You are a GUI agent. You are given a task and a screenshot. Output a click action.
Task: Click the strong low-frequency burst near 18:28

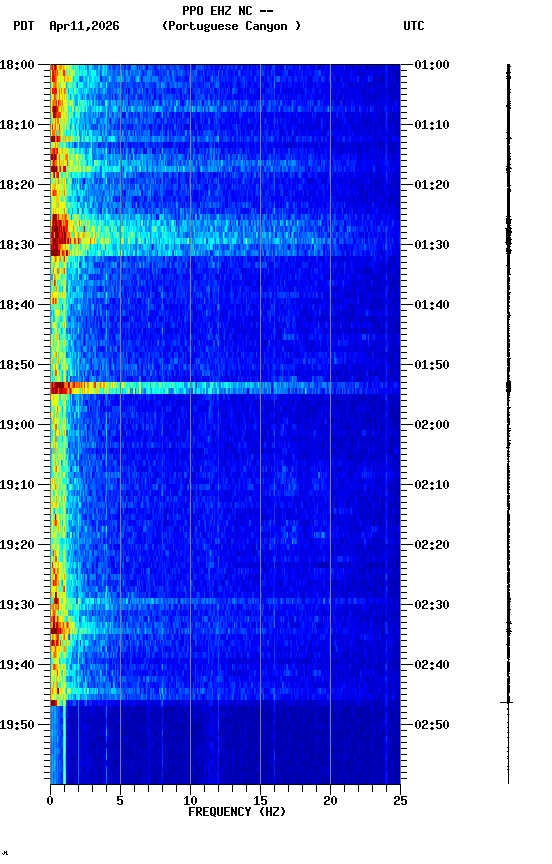[60, 236]
